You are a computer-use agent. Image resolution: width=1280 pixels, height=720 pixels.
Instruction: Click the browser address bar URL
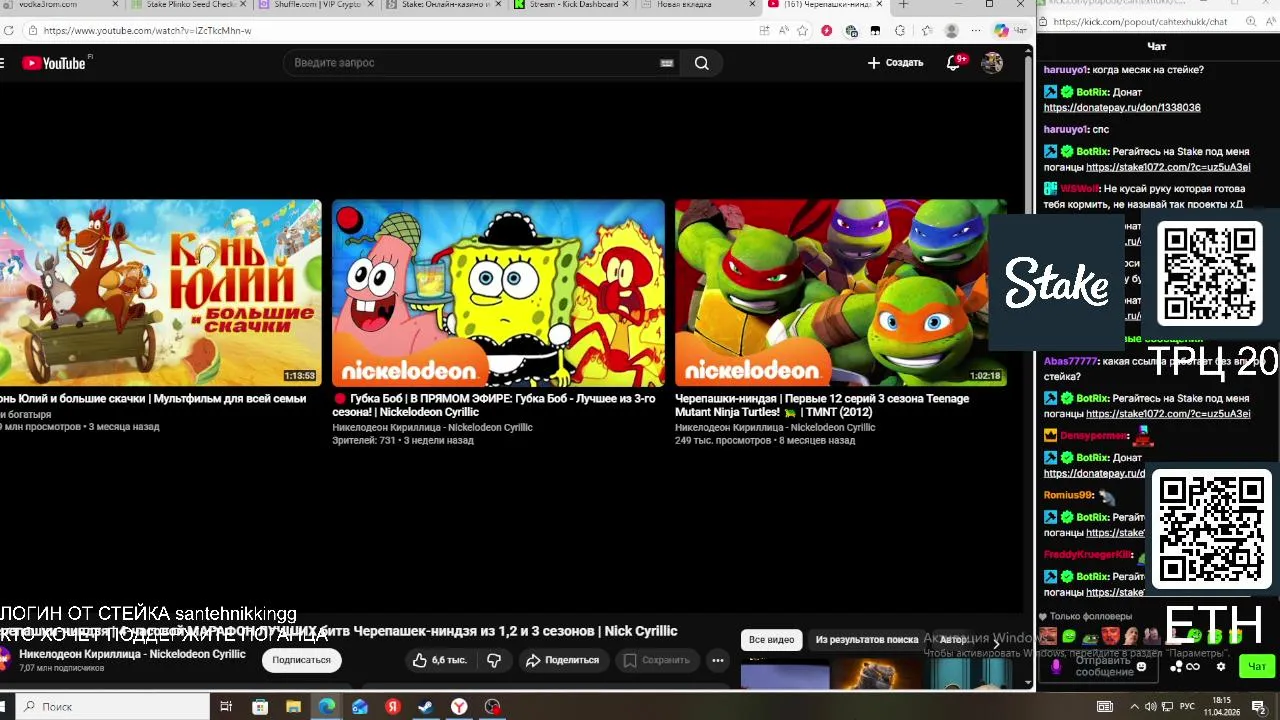click(x=147, y=31)
